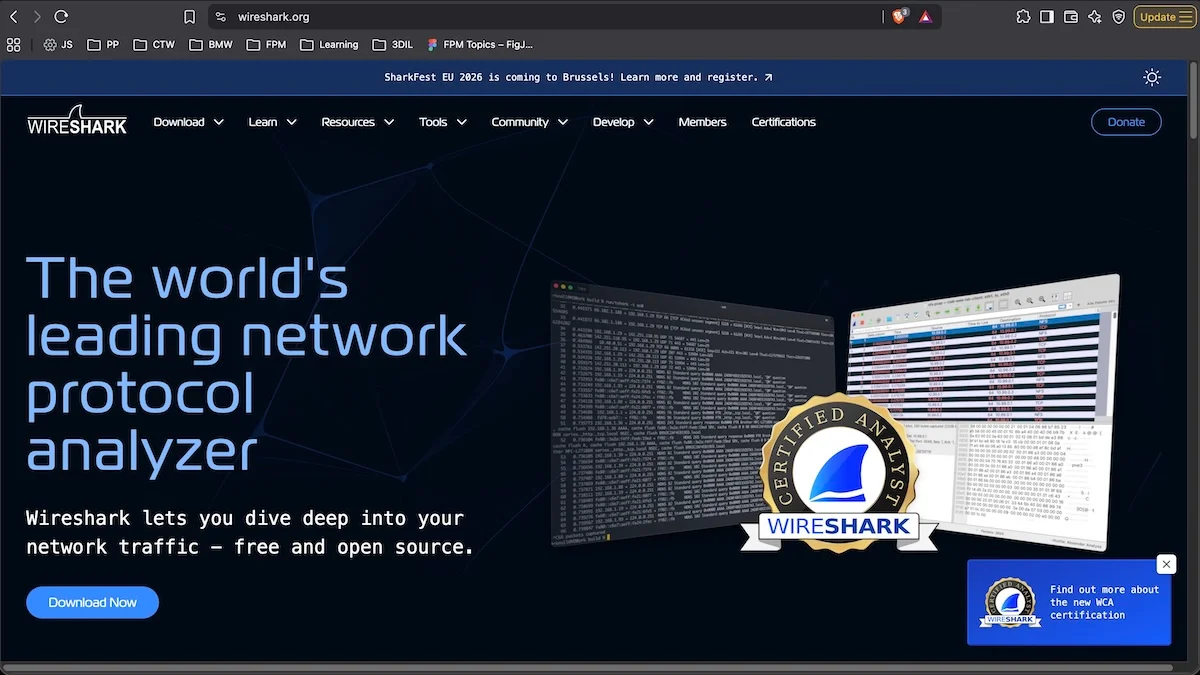Open the WCA certification popup card

tap(1069, 603)
